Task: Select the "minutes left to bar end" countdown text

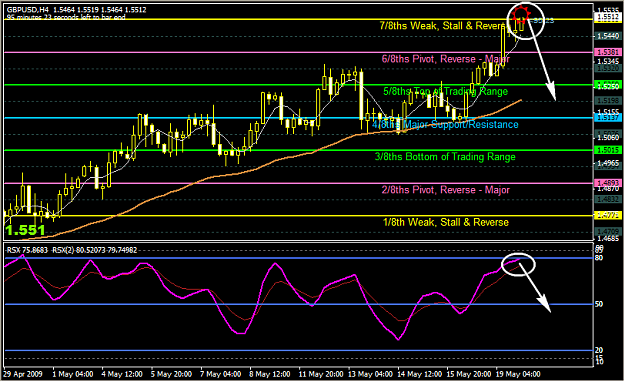Action: [66, 17]
